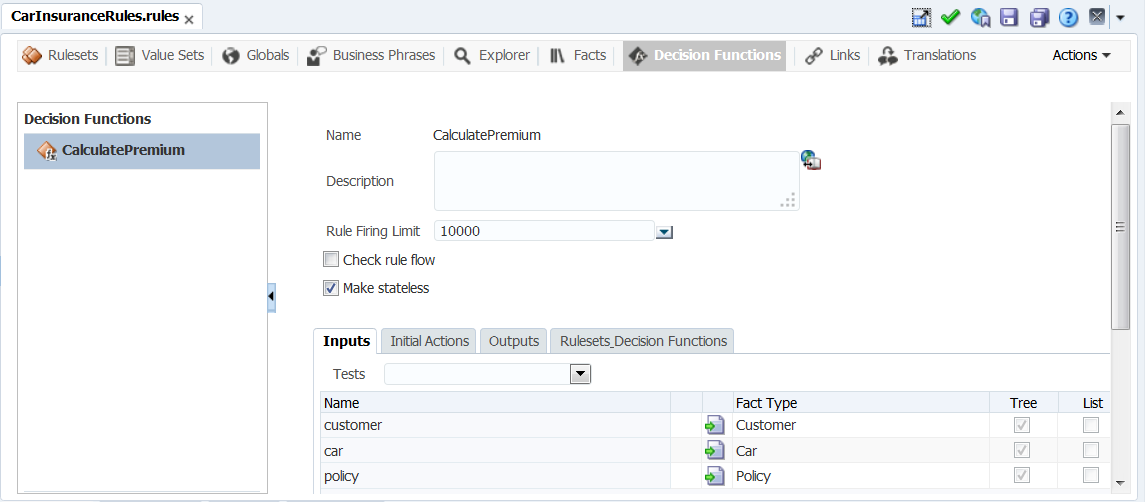Open the Value Sets section
The image size is (1145, 502).
[160, 56]
